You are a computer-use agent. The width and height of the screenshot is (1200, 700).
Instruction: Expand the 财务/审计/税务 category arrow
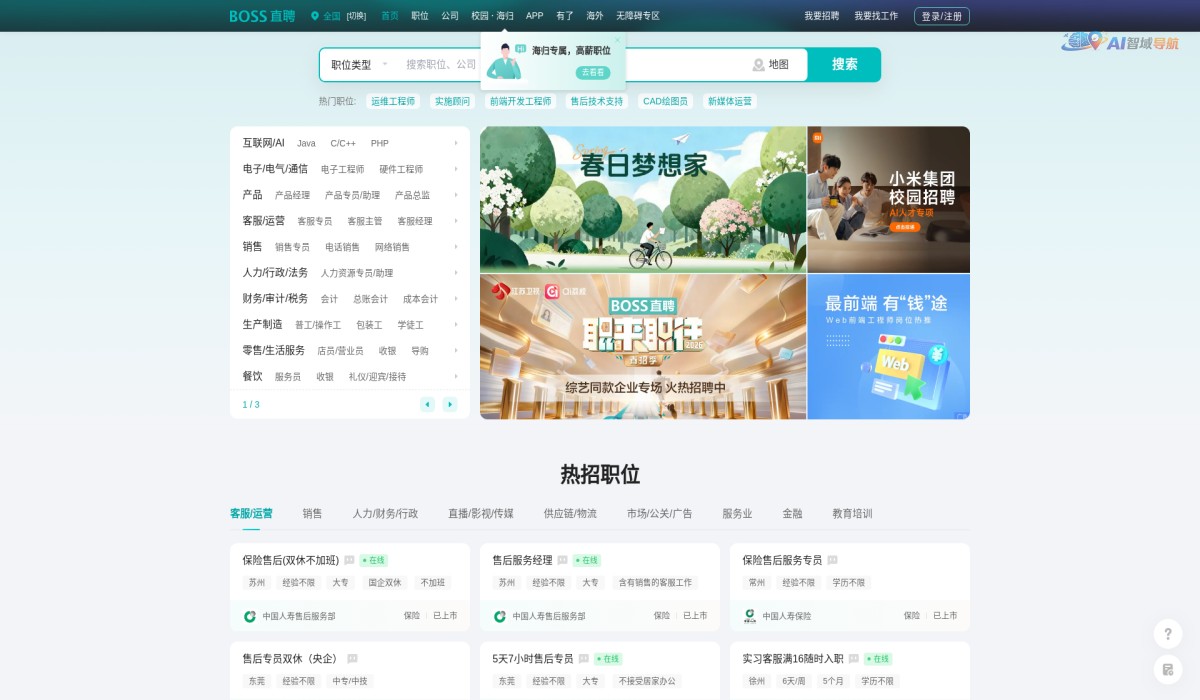point(456,298)
